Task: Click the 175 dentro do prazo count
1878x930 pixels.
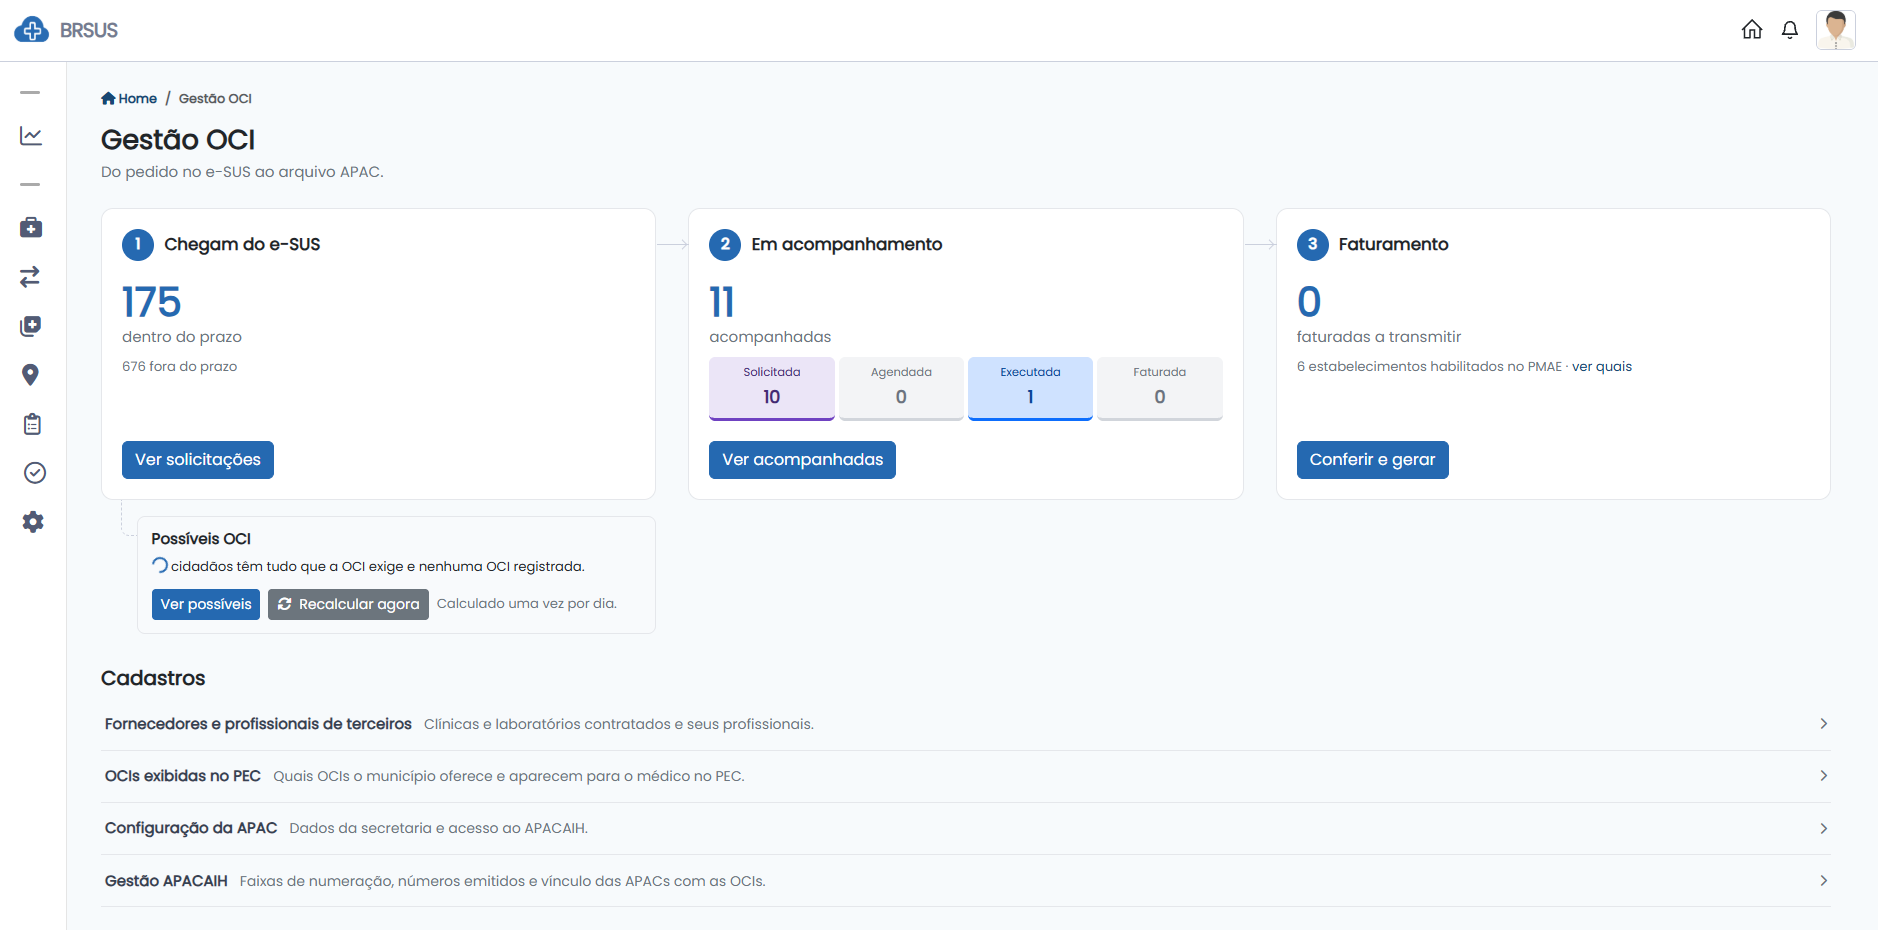Action: coord(152,302)
